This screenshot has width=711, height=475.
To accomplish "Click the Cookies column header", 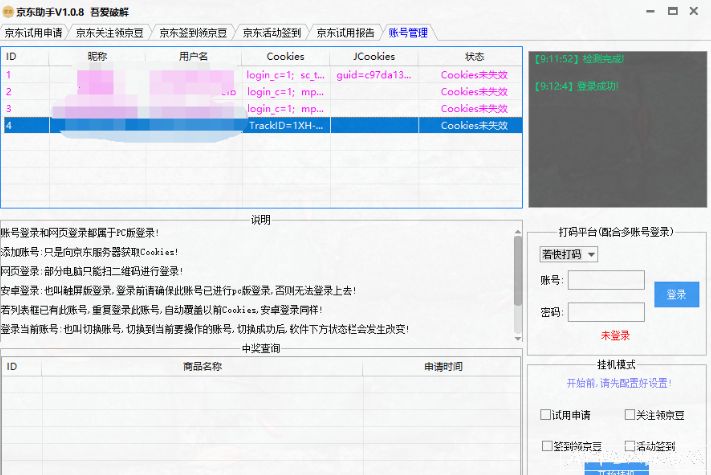I will coord(286,57).
